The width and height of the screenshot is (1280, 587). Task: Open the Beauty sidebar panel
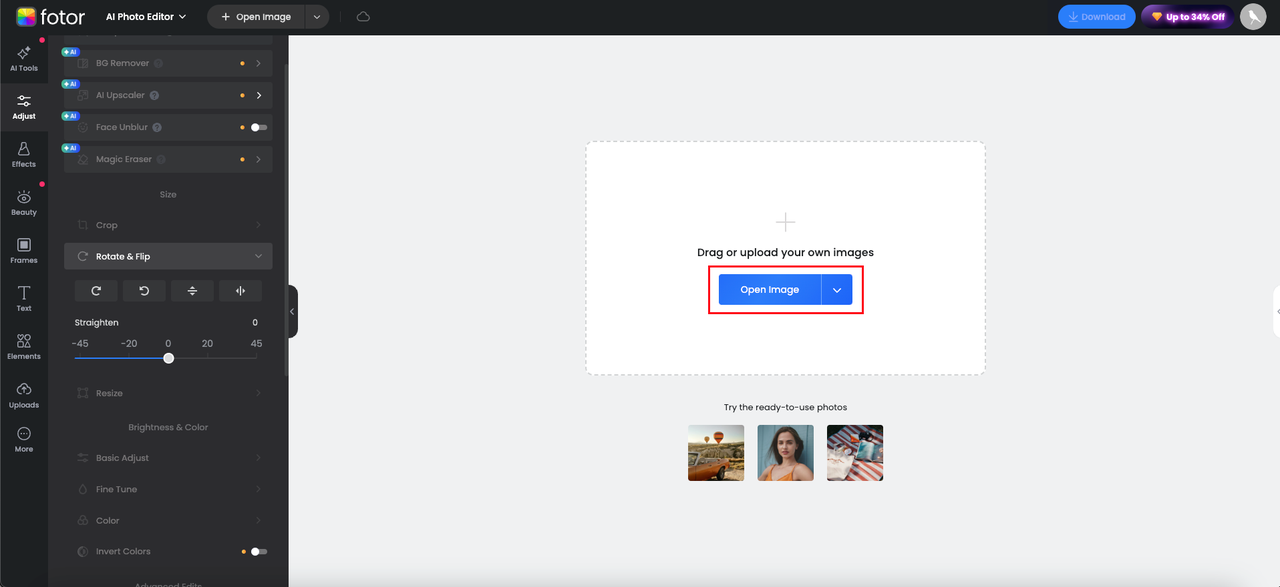pos(24,203)
